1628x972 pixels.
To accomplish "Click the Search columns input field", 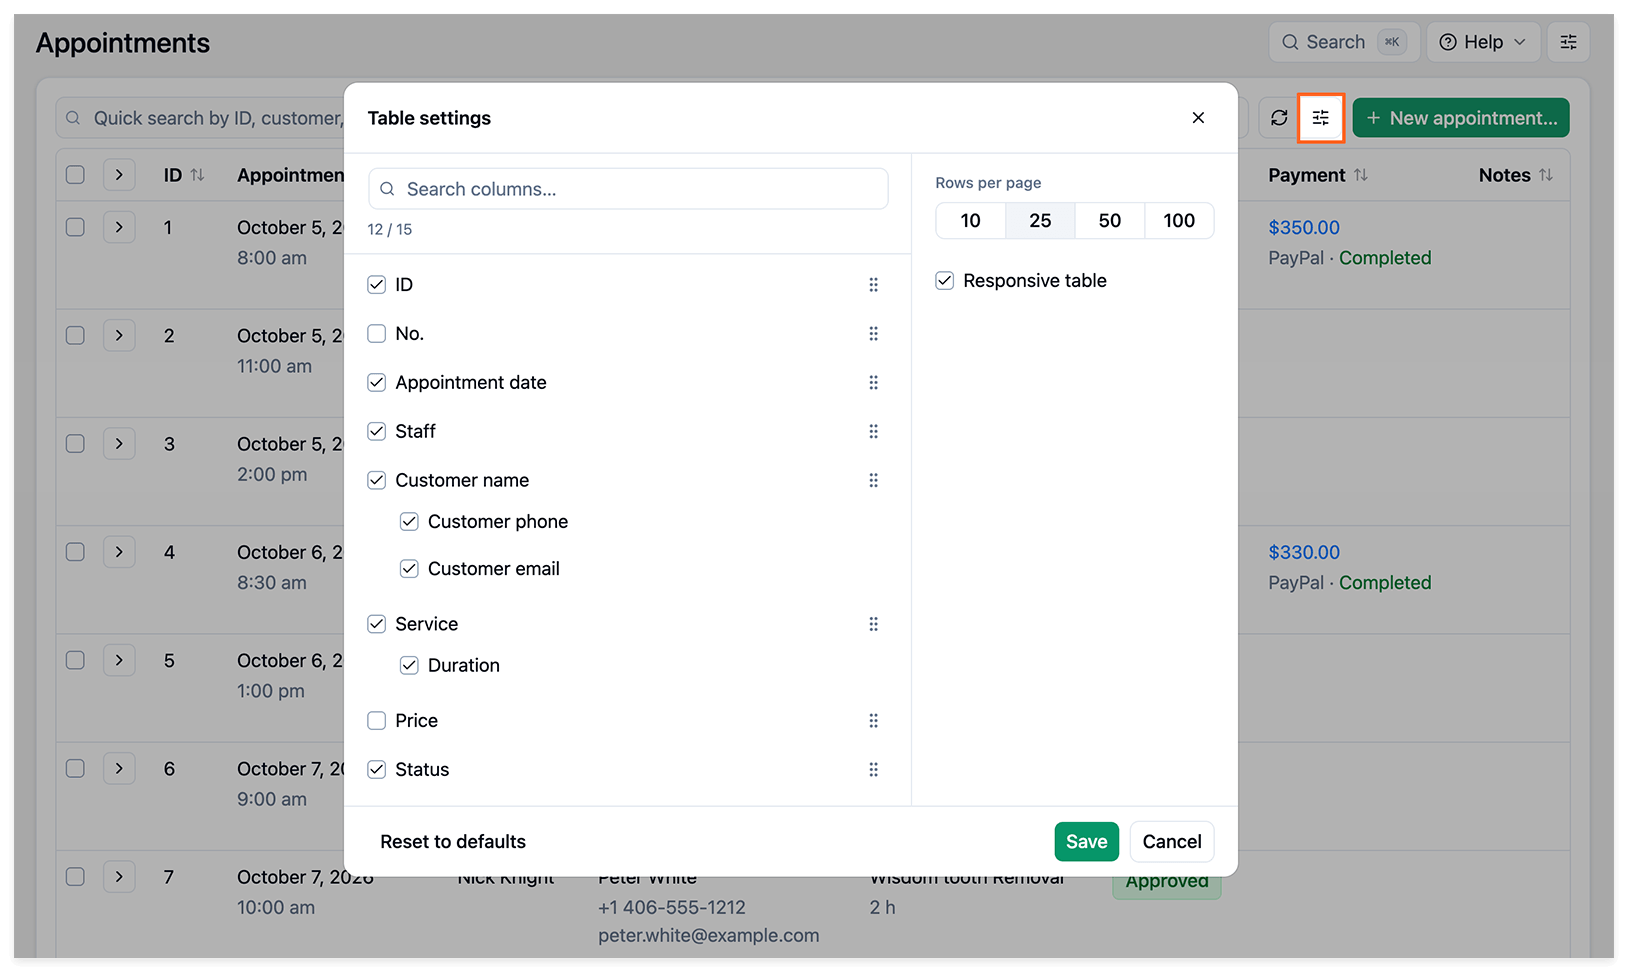I will tap(628, 189).
